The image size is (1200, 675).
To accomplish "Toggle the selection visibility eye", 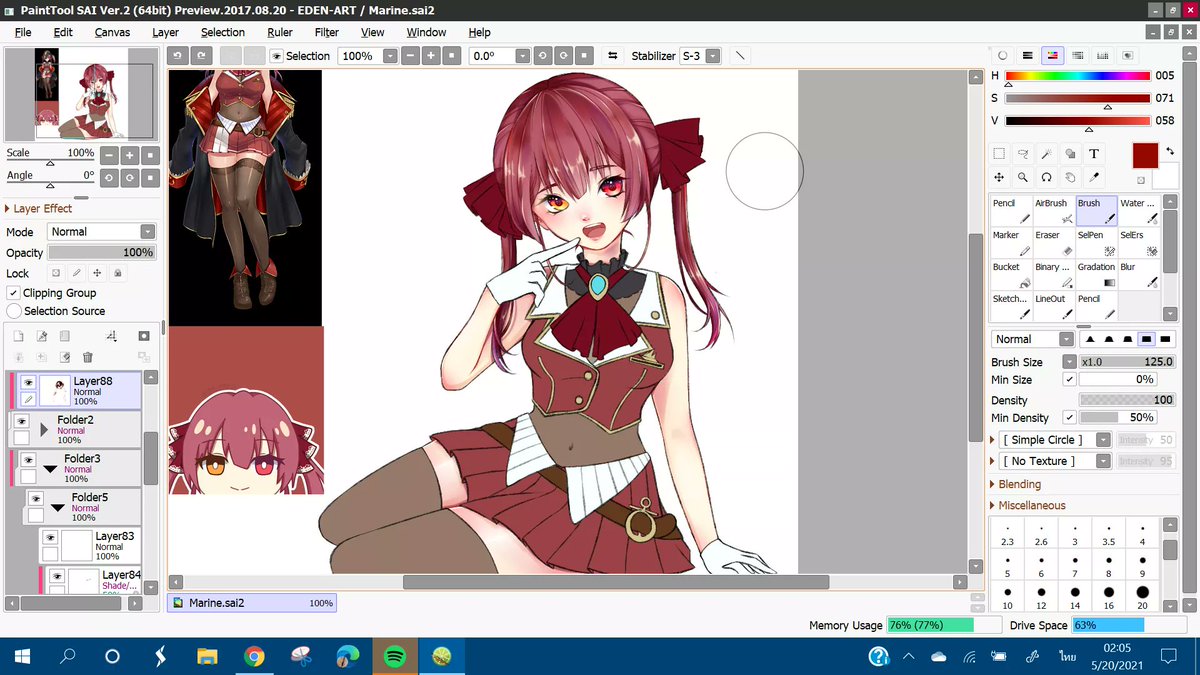I will click(x=277, y=56).
